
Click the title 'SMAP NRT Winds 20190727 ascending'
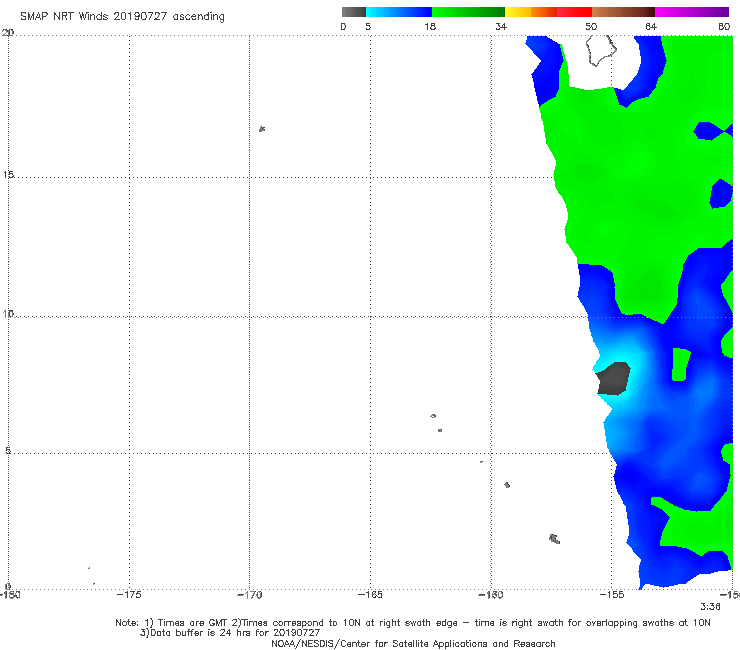click(122, 16)
